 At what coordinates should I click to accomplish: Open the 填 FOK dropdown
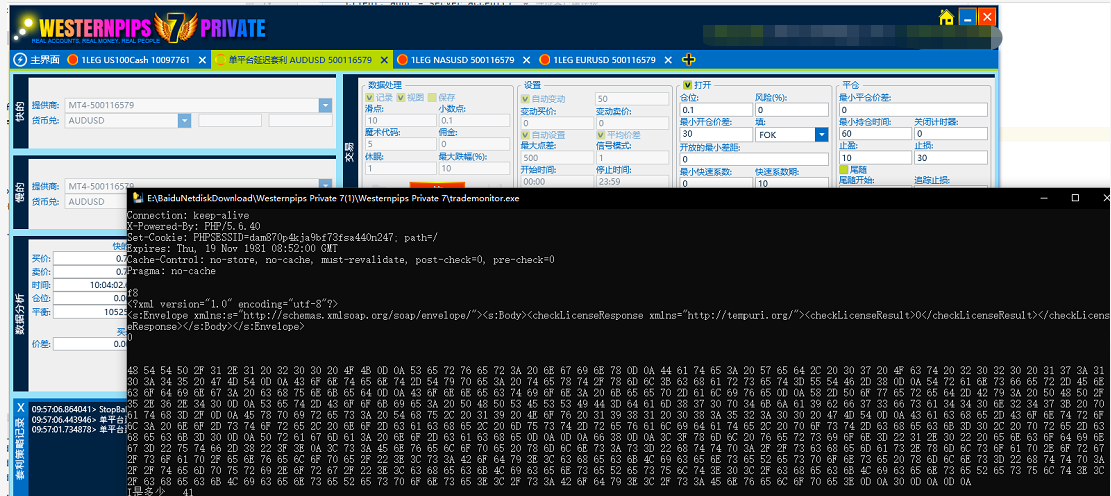[821, 134]
